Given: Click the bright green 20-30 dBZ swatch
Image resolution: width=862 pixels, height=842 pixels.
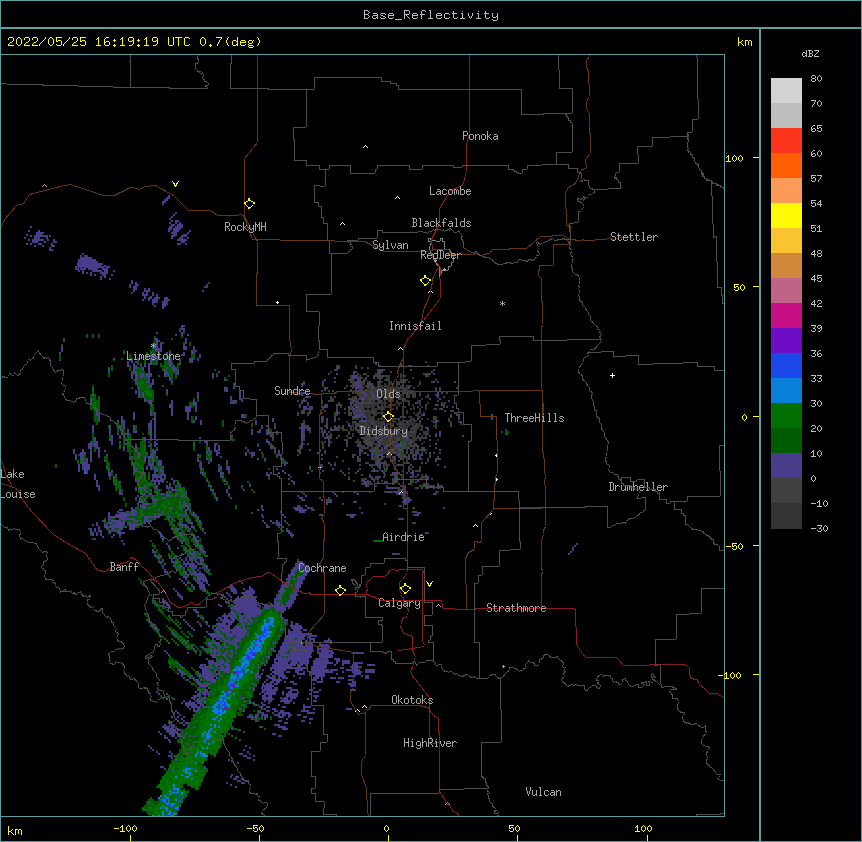Looking at the screenshot, I should [786, 416].
